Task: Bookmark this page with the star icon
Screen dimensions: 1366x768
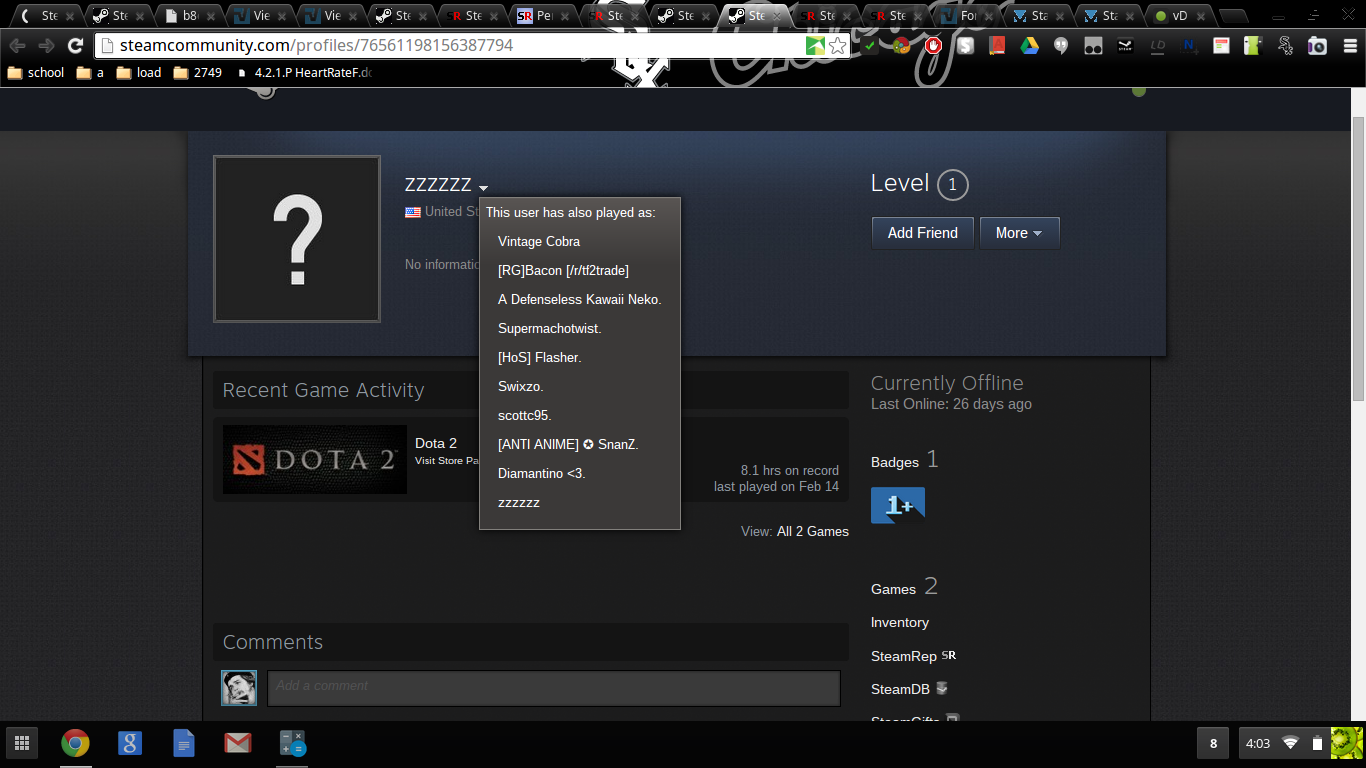Action: tap(838, 46)
